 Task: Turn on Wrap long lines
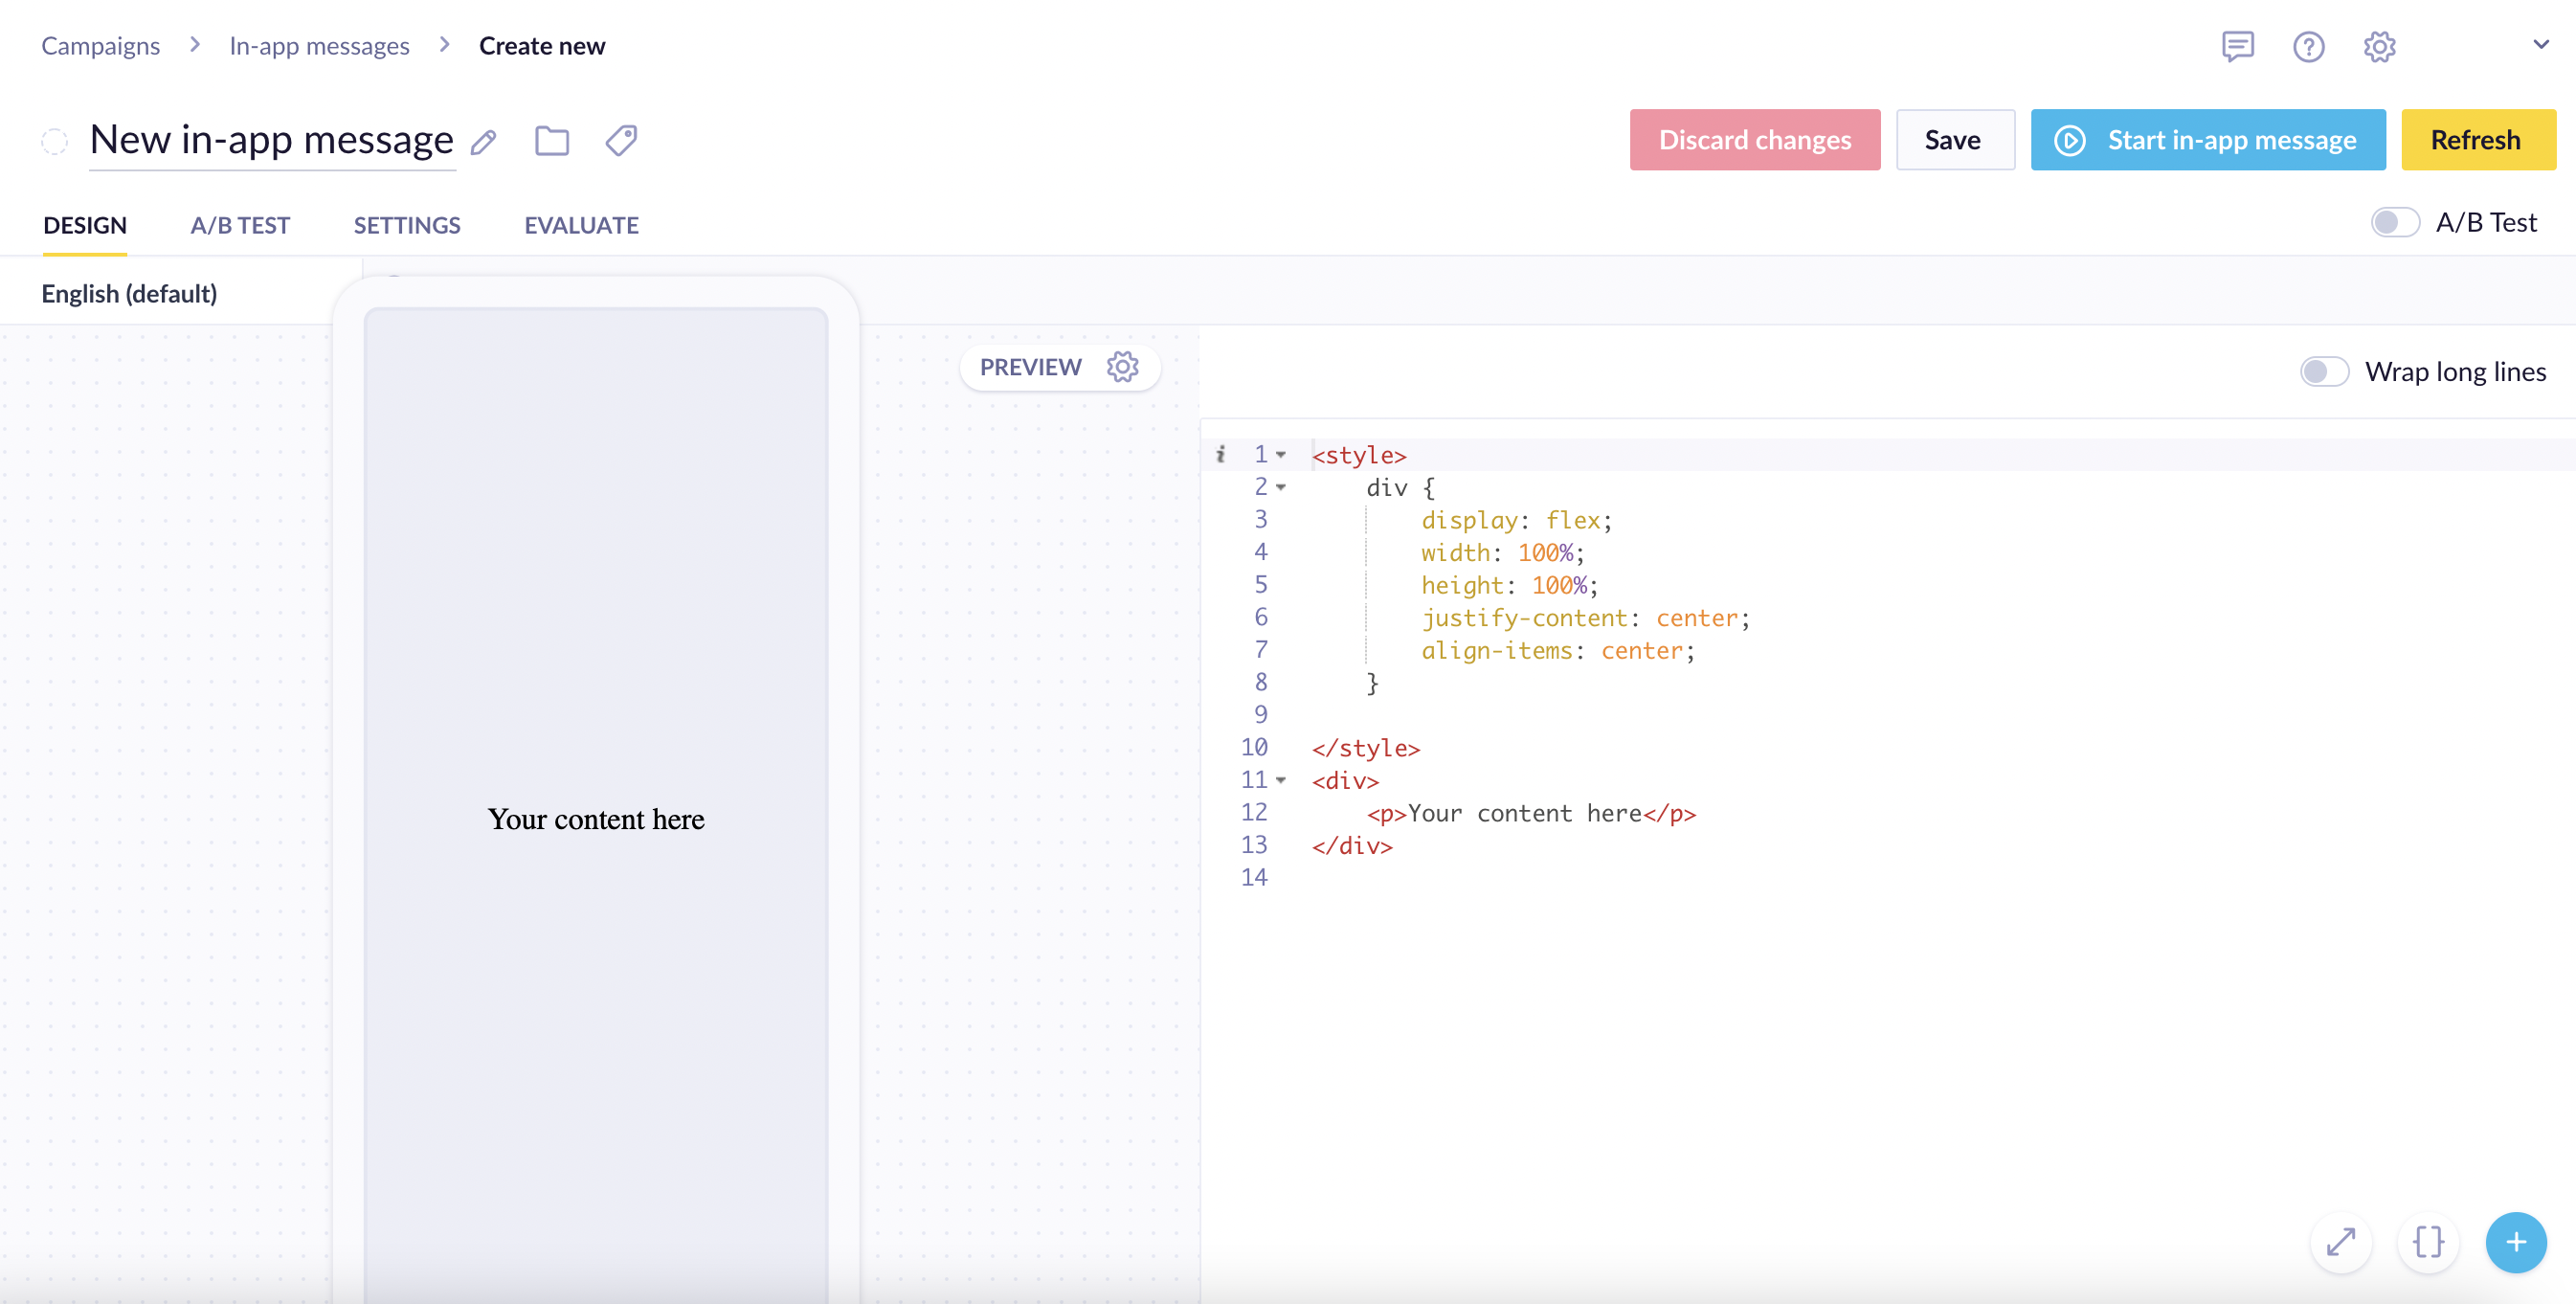(x=2323, y=372)
